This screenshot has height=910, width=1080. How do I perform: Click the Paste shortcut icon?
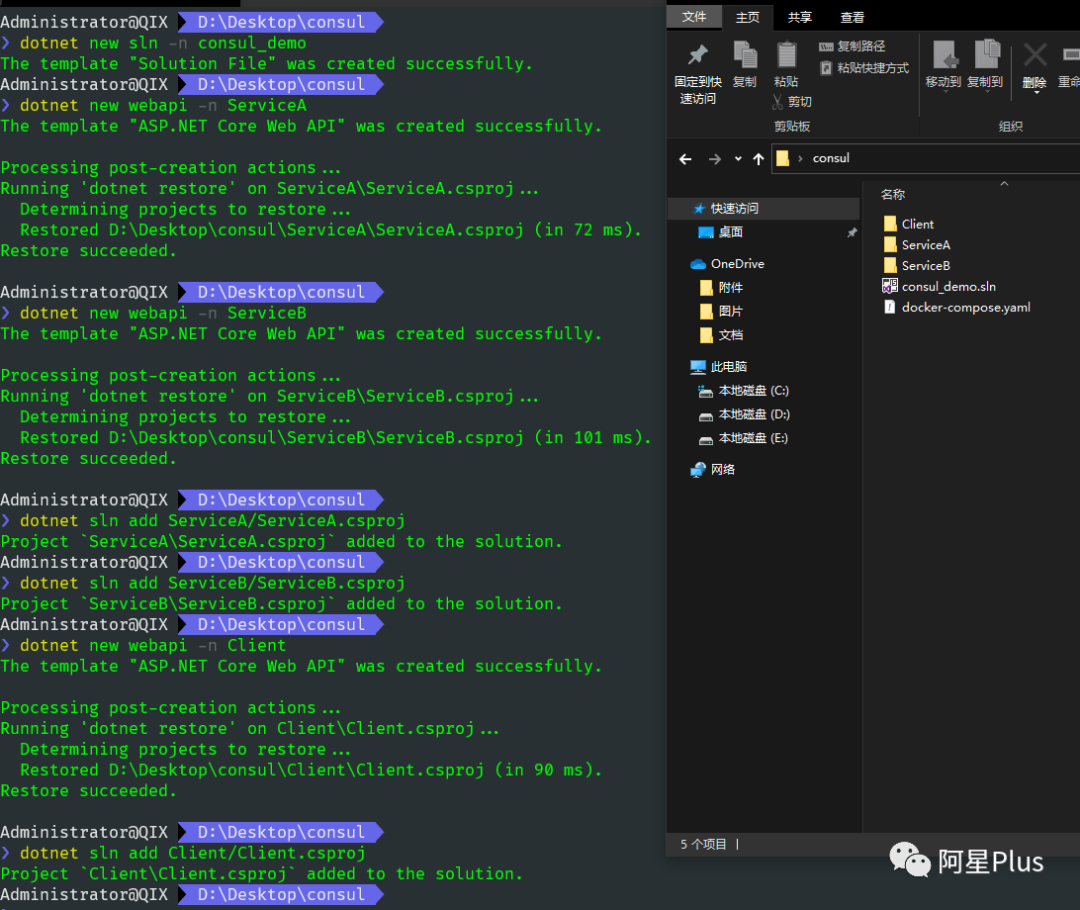click(826, 68)
